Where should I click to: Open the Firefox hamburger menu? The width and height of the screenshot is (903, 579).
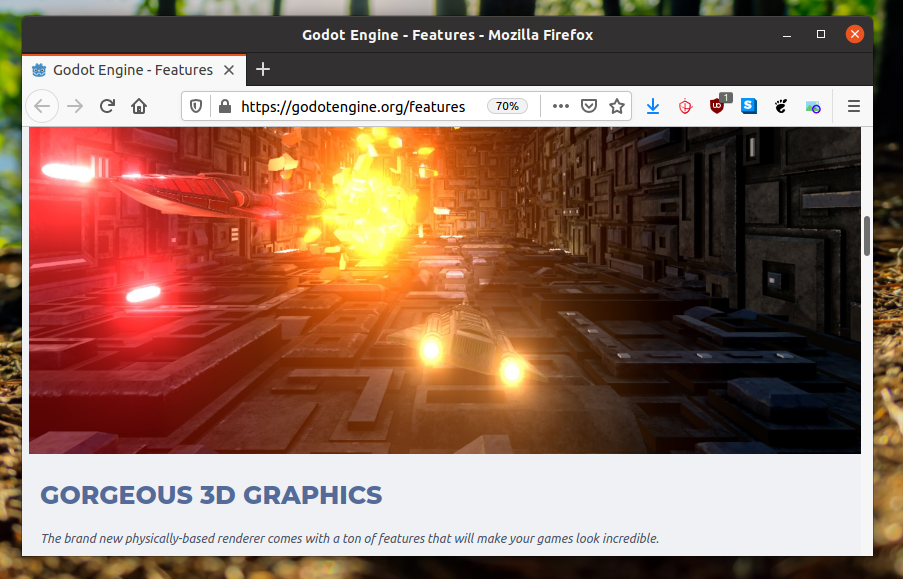tap(853, 107)
